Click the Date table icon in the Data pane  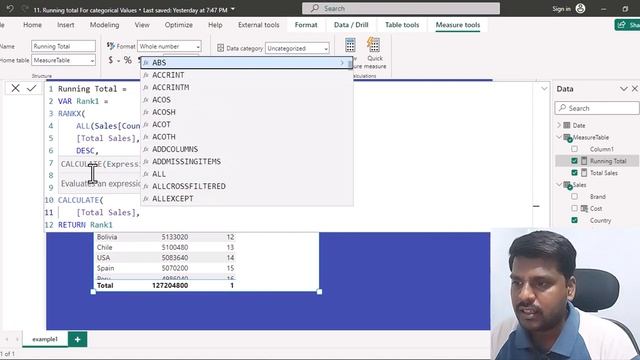pos(567,125)
